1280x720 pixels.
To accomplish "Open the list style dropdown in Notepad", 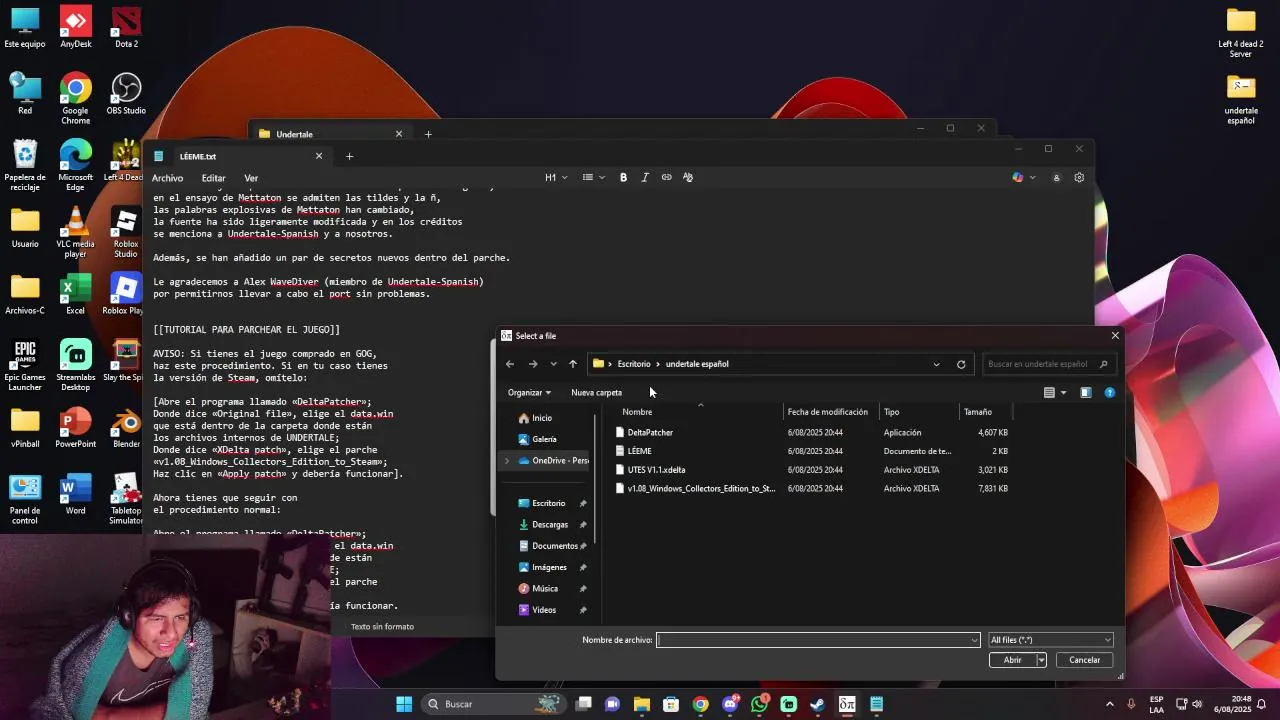I will click(x=594, y=177).
